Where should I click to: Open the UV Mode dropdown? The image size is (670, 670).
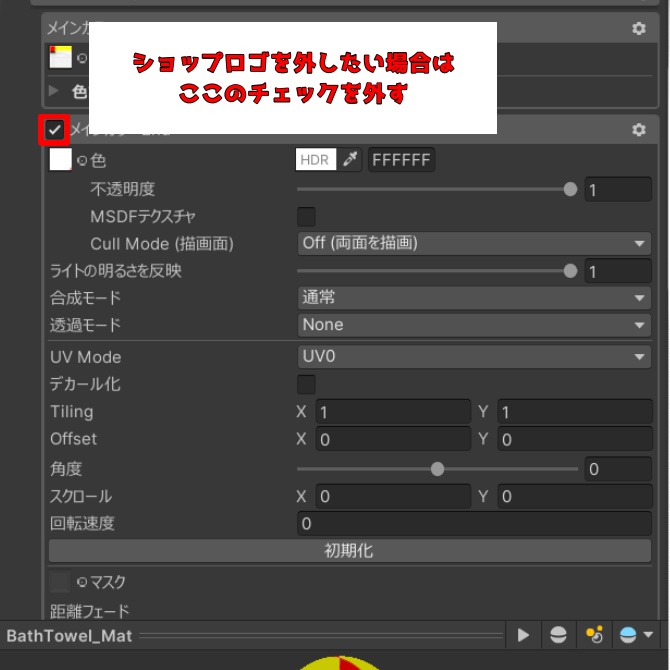point(474,357)
